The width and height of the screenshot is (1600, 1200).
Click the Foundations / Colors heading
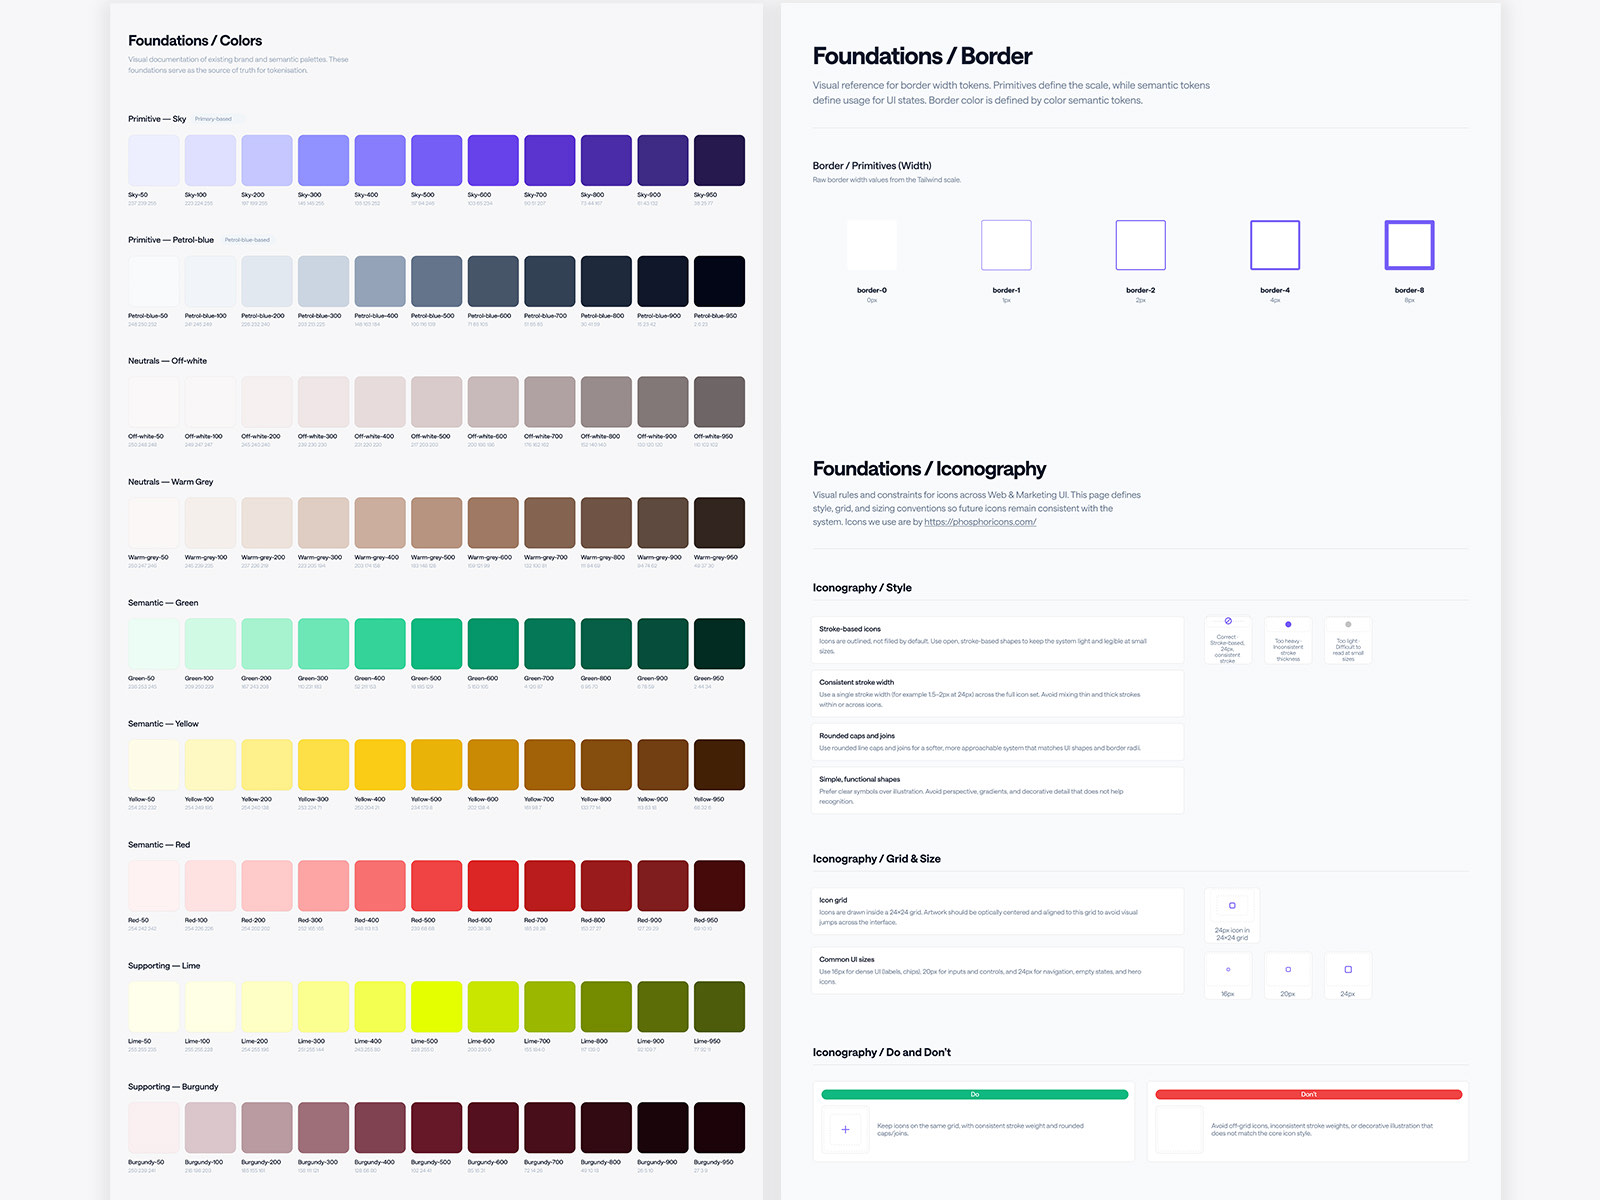coord(195,41)
